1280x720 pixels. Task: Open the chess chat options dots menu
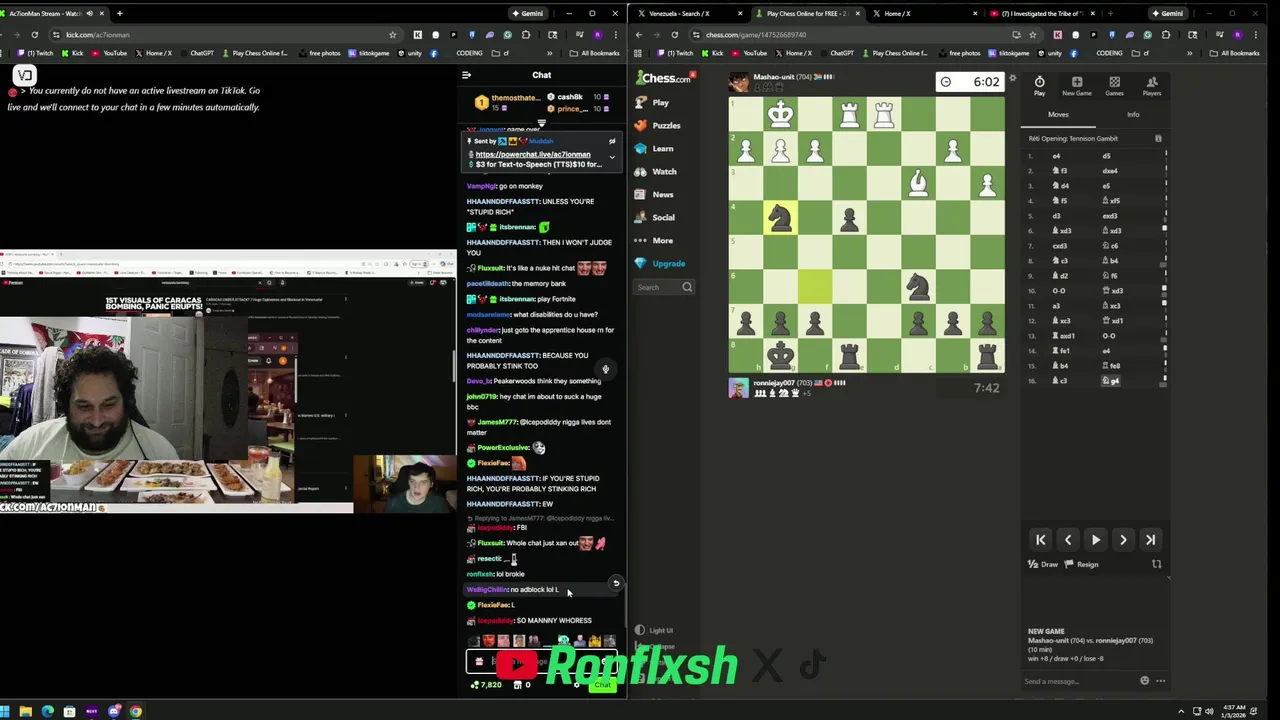point(1161,681)
